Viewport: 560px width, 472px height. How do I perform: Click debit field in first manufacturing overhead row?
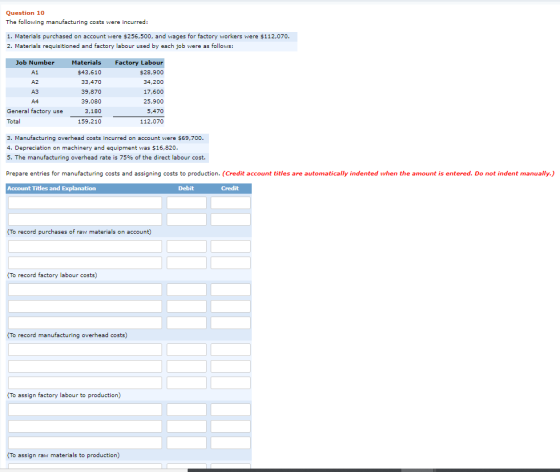[186, 290]
